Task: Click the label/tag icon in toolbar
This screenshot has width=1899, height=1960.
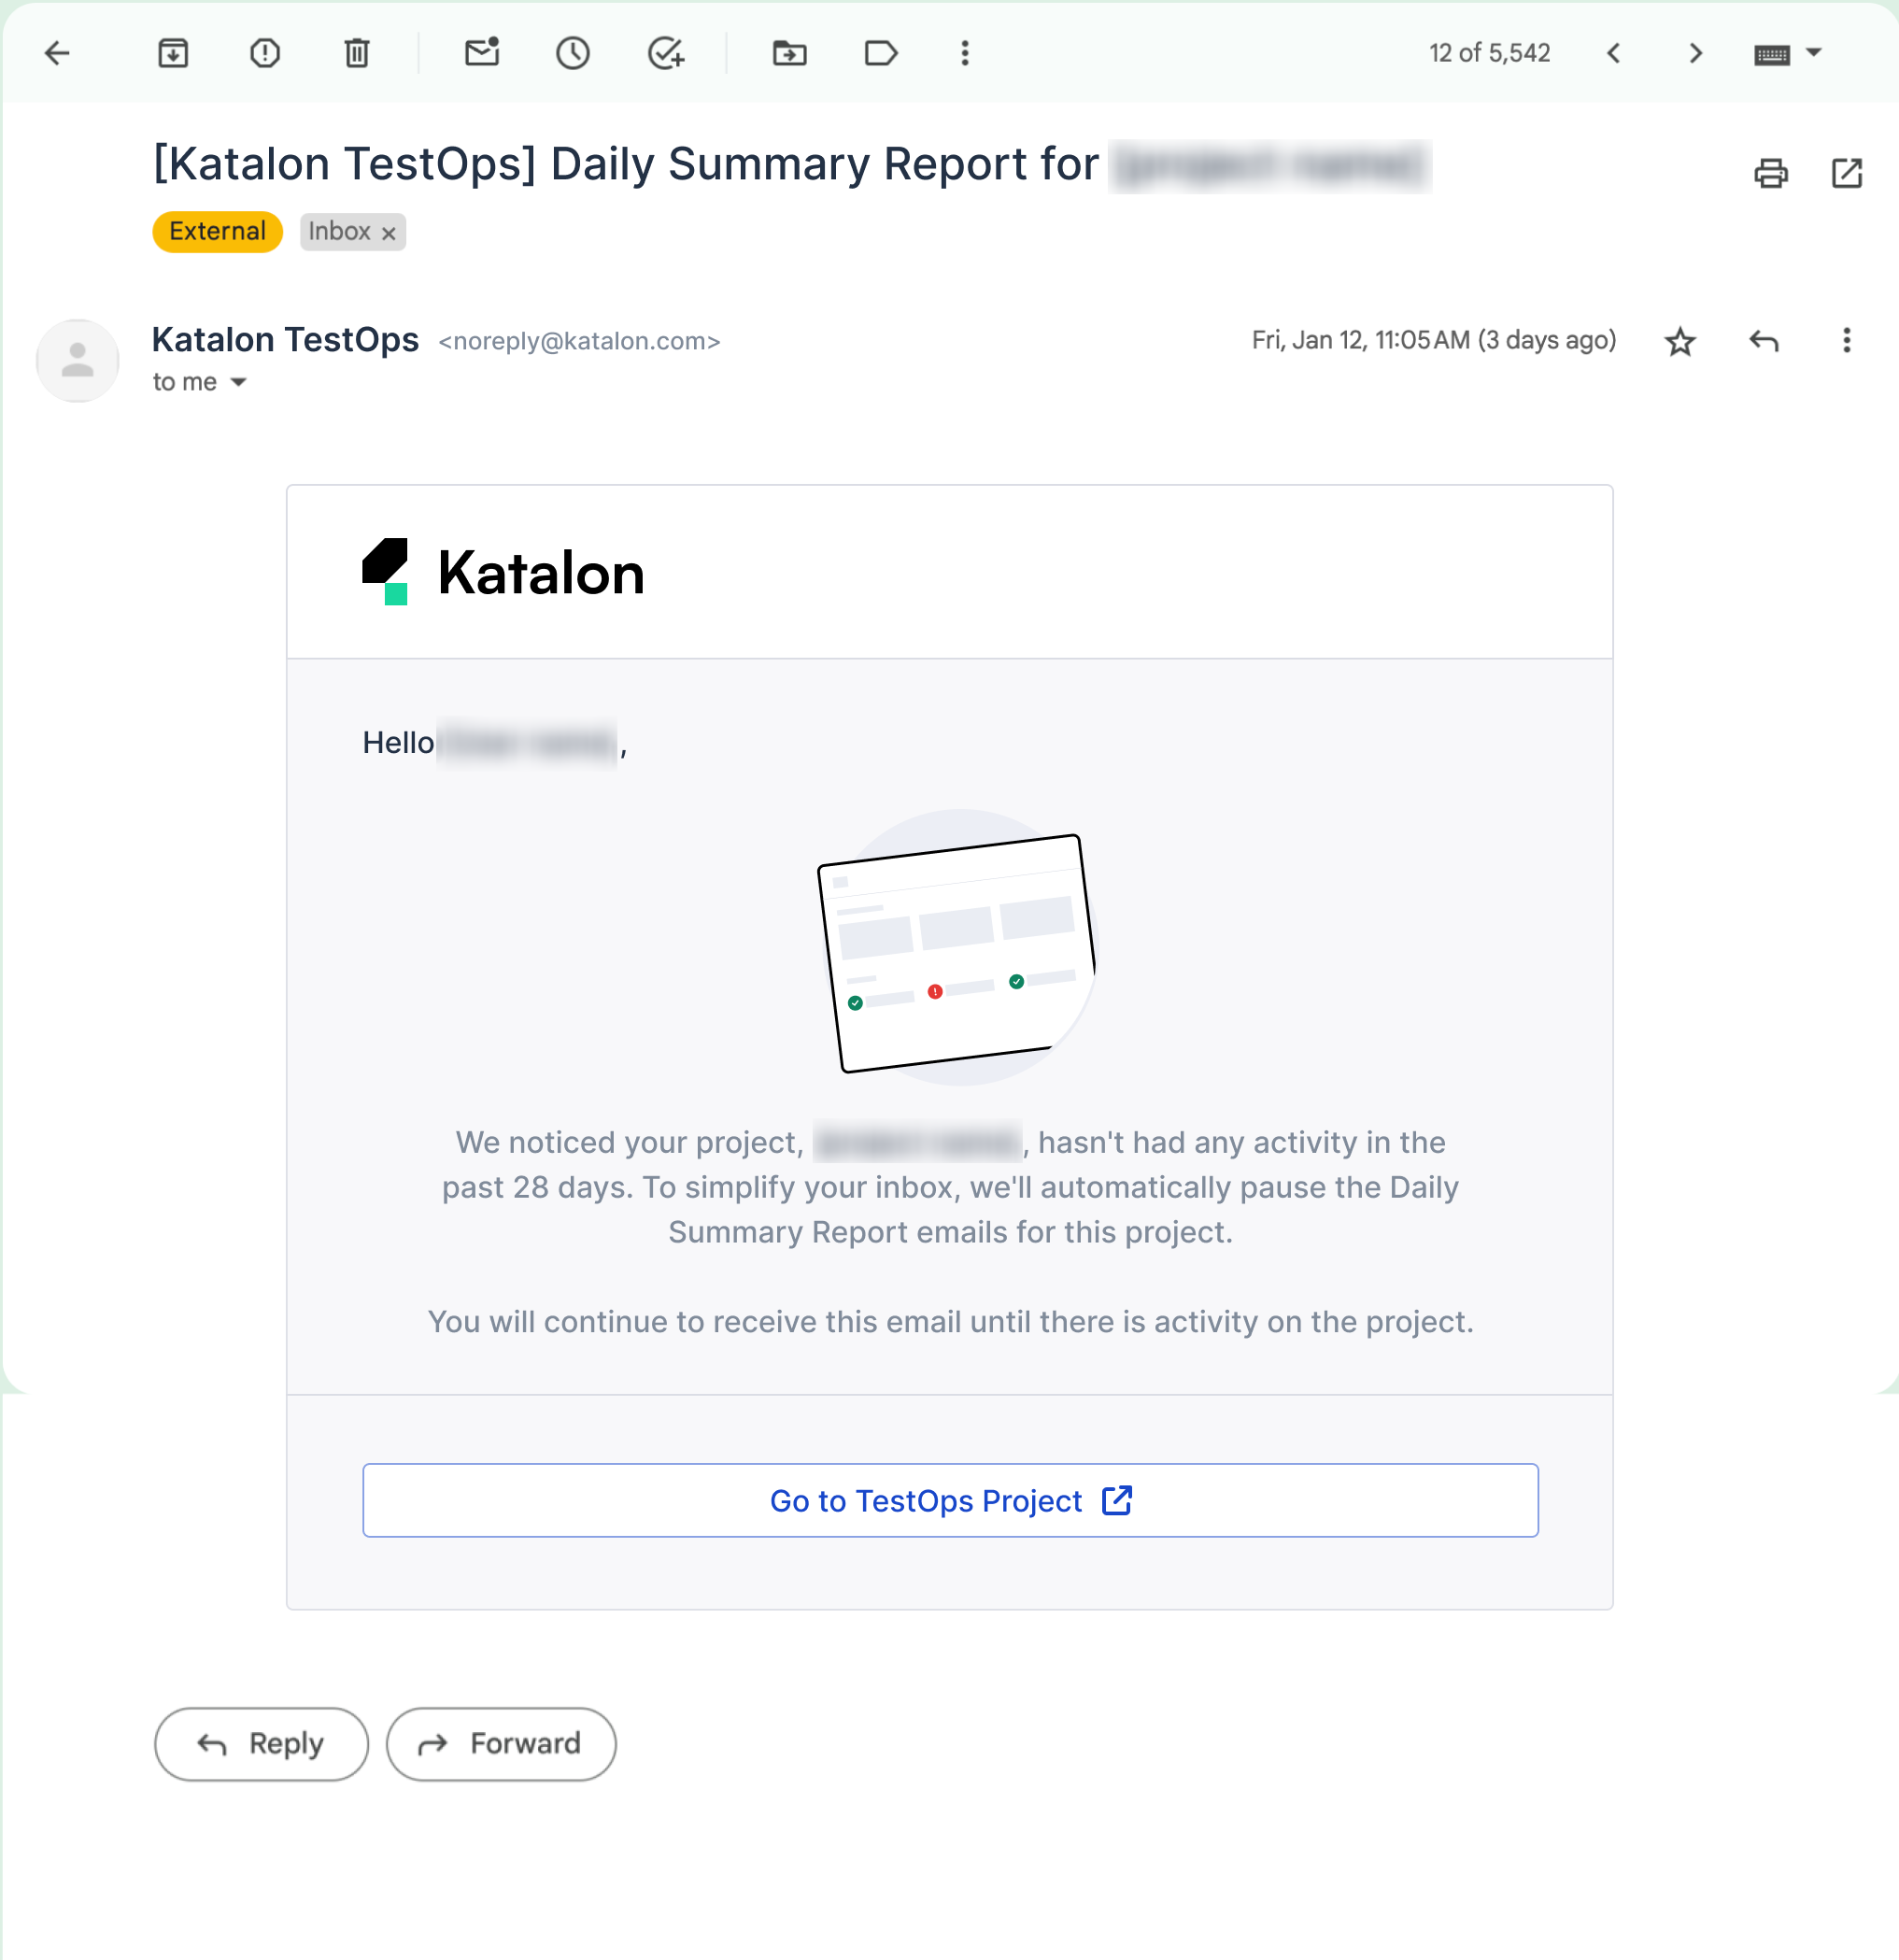Action: click(882, 52)
